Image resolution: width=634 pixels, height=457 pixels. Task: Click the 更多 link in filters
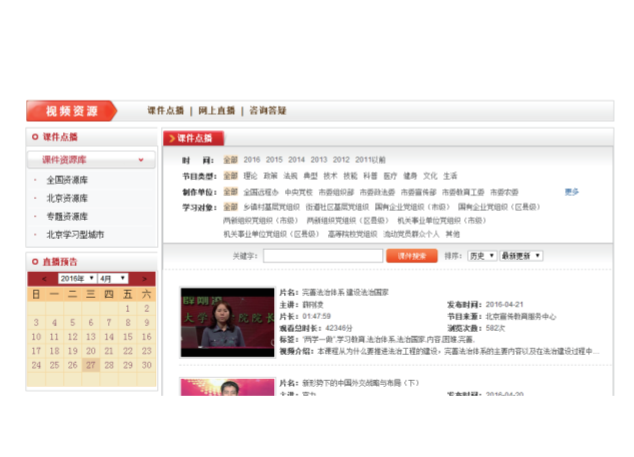572,192
